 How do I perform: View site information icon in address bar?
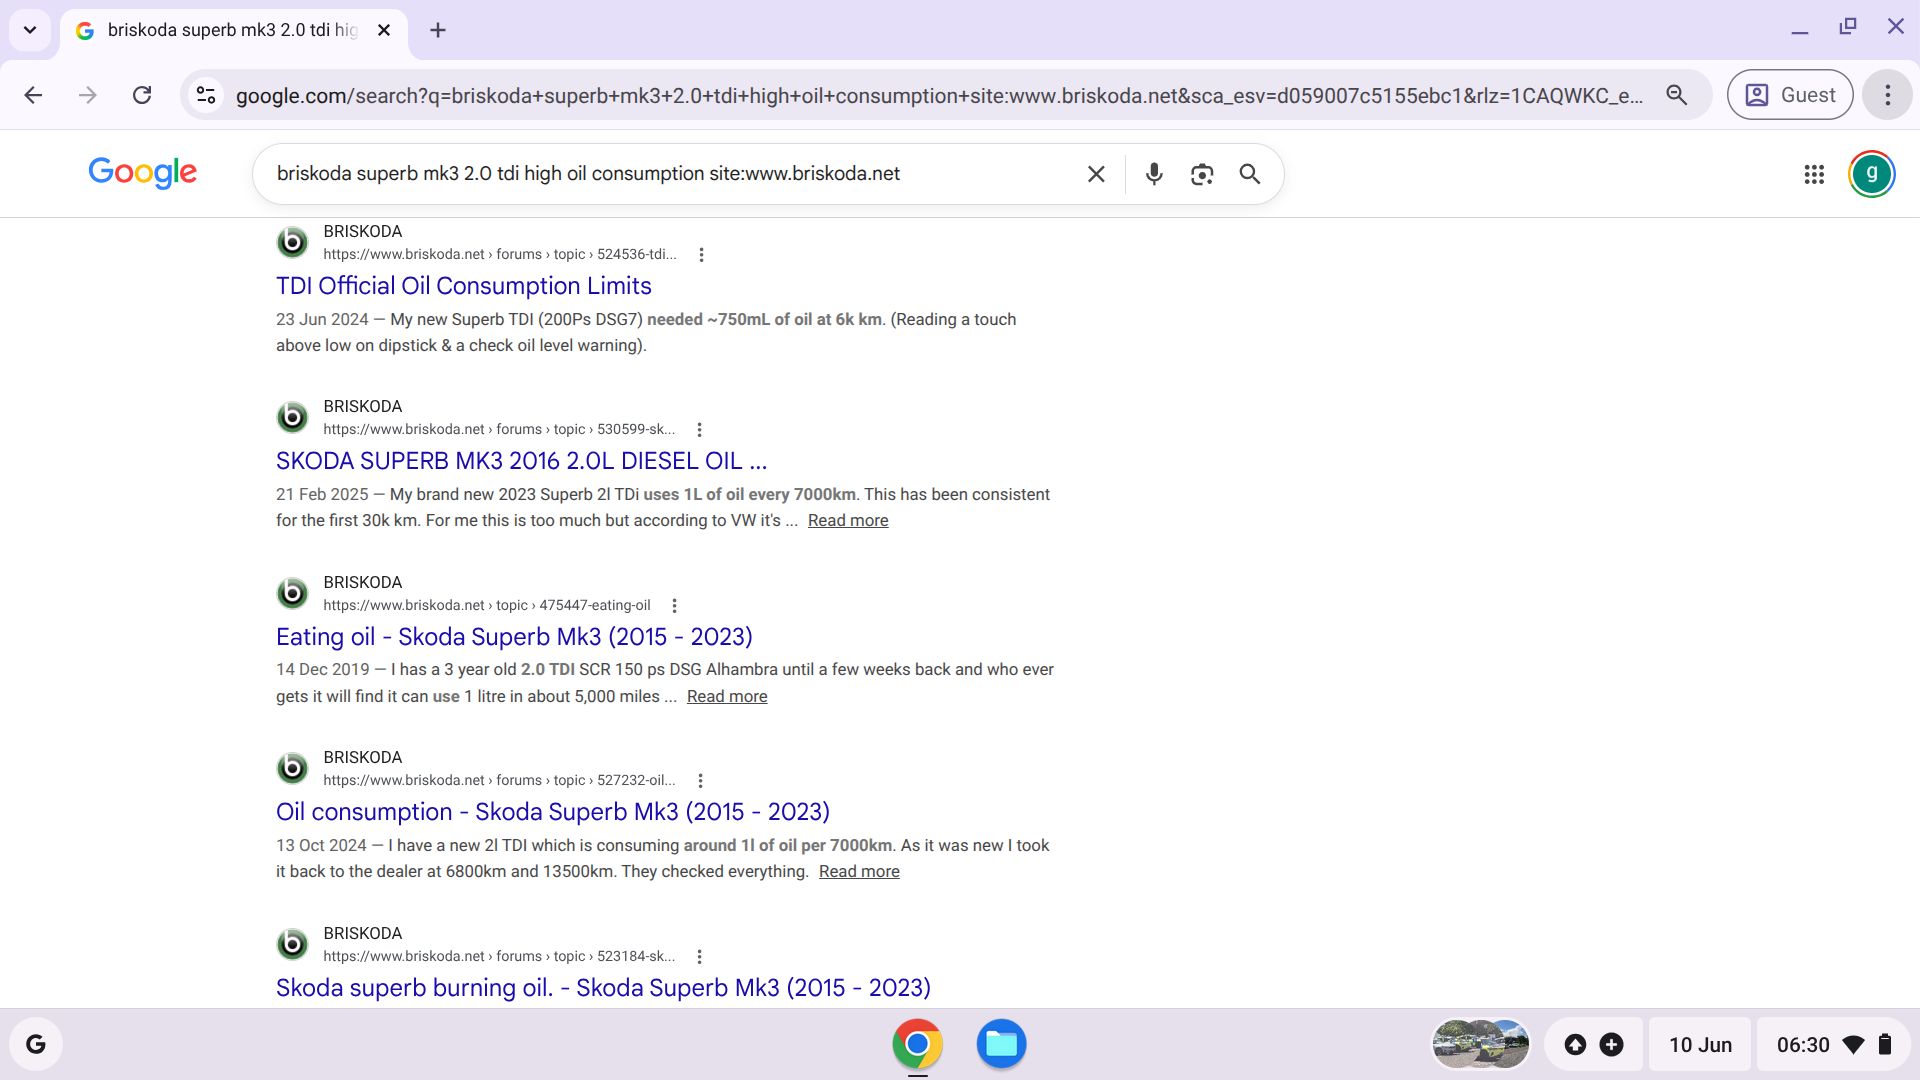[x=206, y=95]
